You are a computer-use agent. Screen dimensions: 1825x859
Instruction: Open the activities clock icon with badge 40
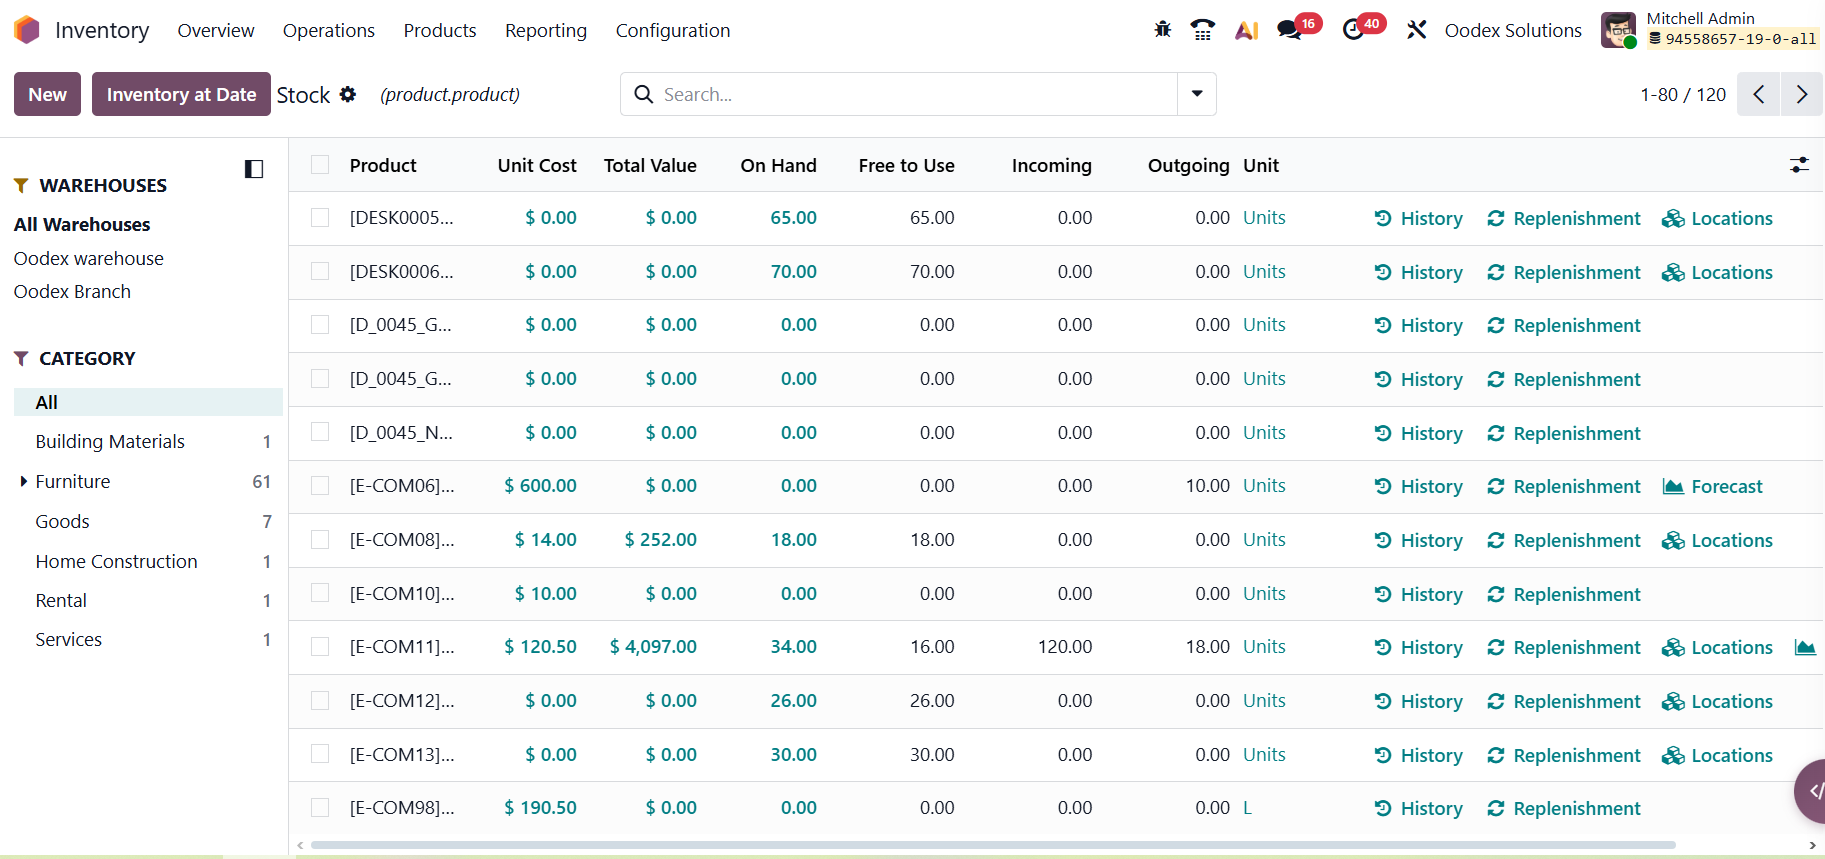[1354, 30]
